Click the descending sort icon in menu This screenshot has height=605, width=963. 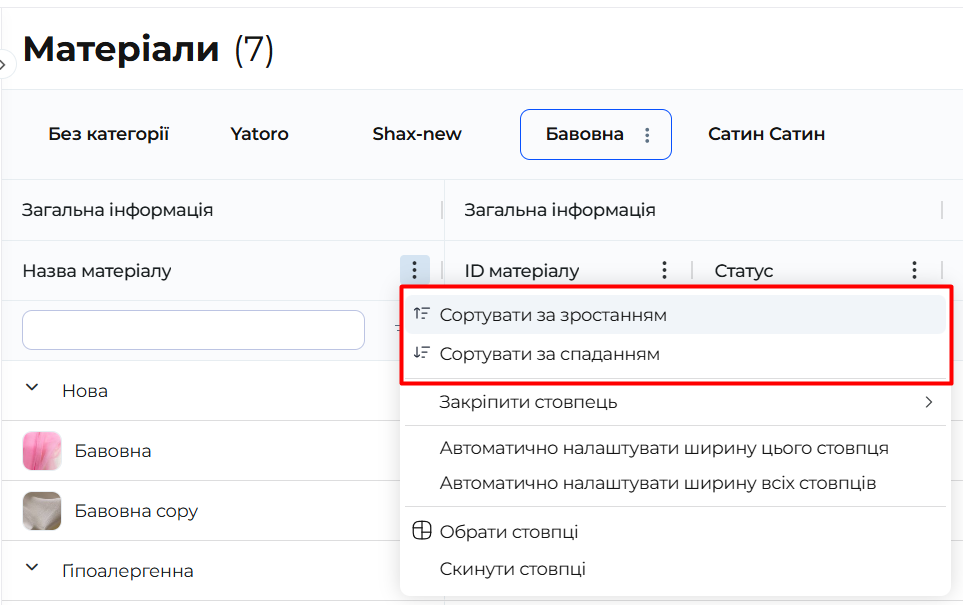pyautogui.click(x=421, y=353)
